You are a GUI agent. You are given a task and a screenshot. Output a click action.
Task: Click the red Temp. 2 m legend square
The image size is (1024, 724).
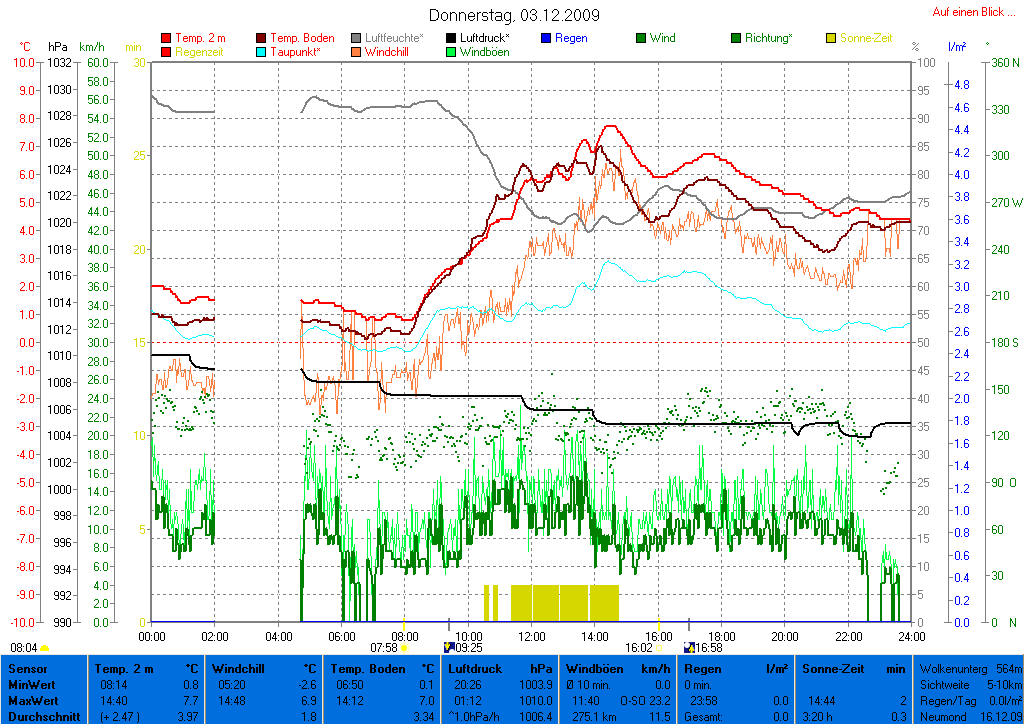tap(166, 38)
